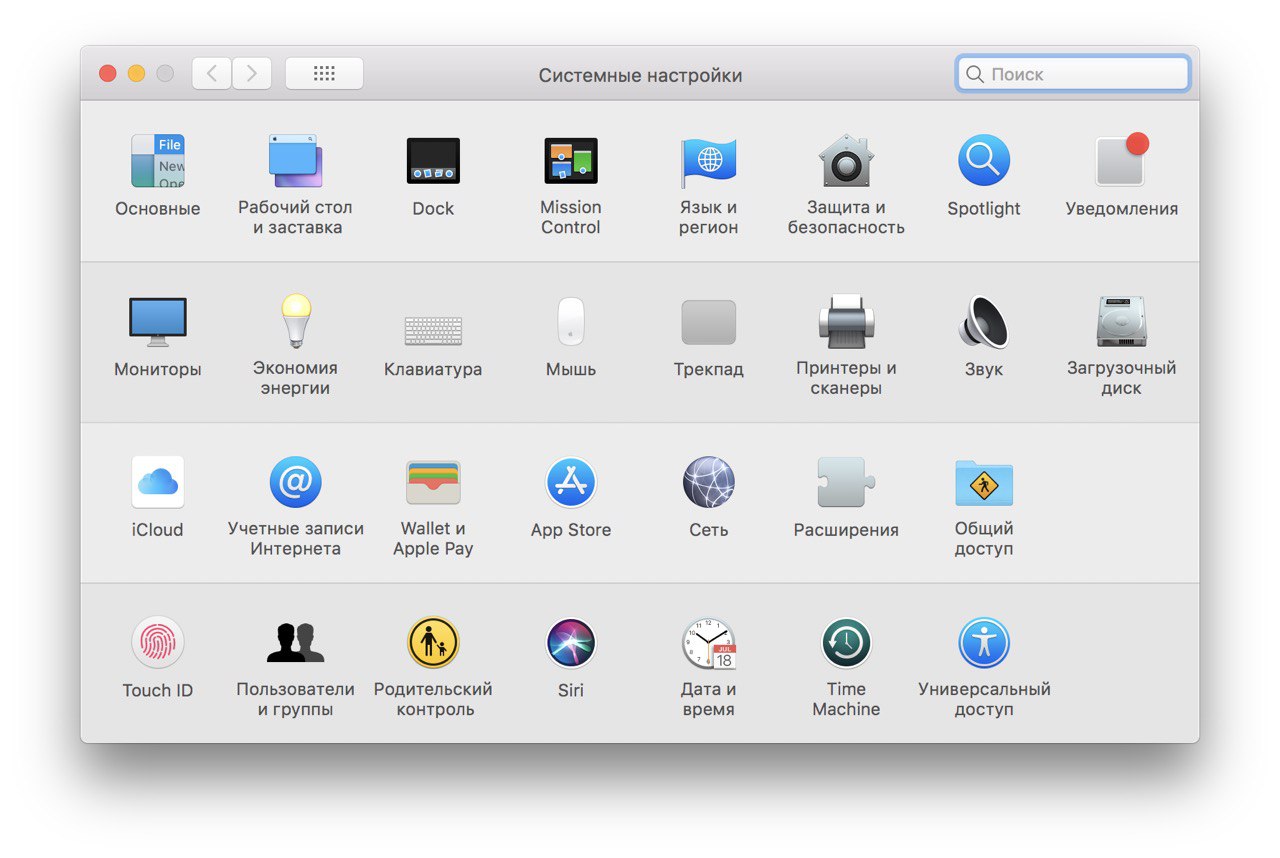Close the Системные настройки window
Image resolution: width=1280 pixels, height=858 pixels.
point(108,74)
